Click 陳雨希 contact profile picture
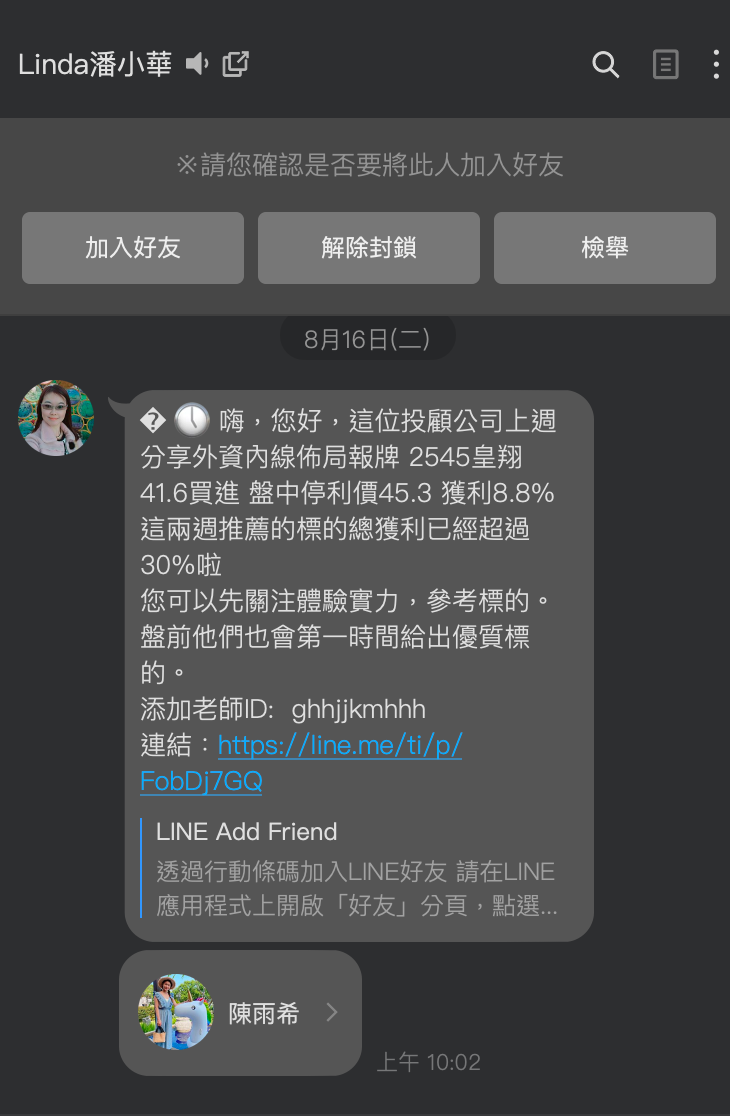Viewport: 730px width, 1116px height. tap(176, 1012)
